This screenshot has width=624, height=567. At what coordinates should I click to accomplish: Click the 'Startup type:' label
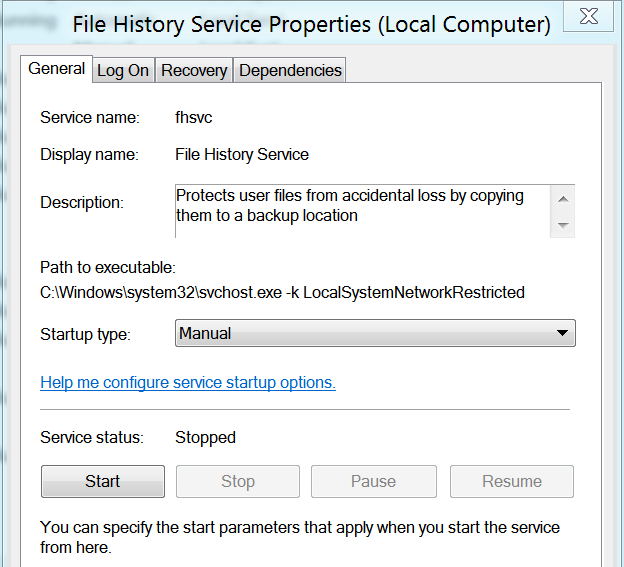coord(85,334)
